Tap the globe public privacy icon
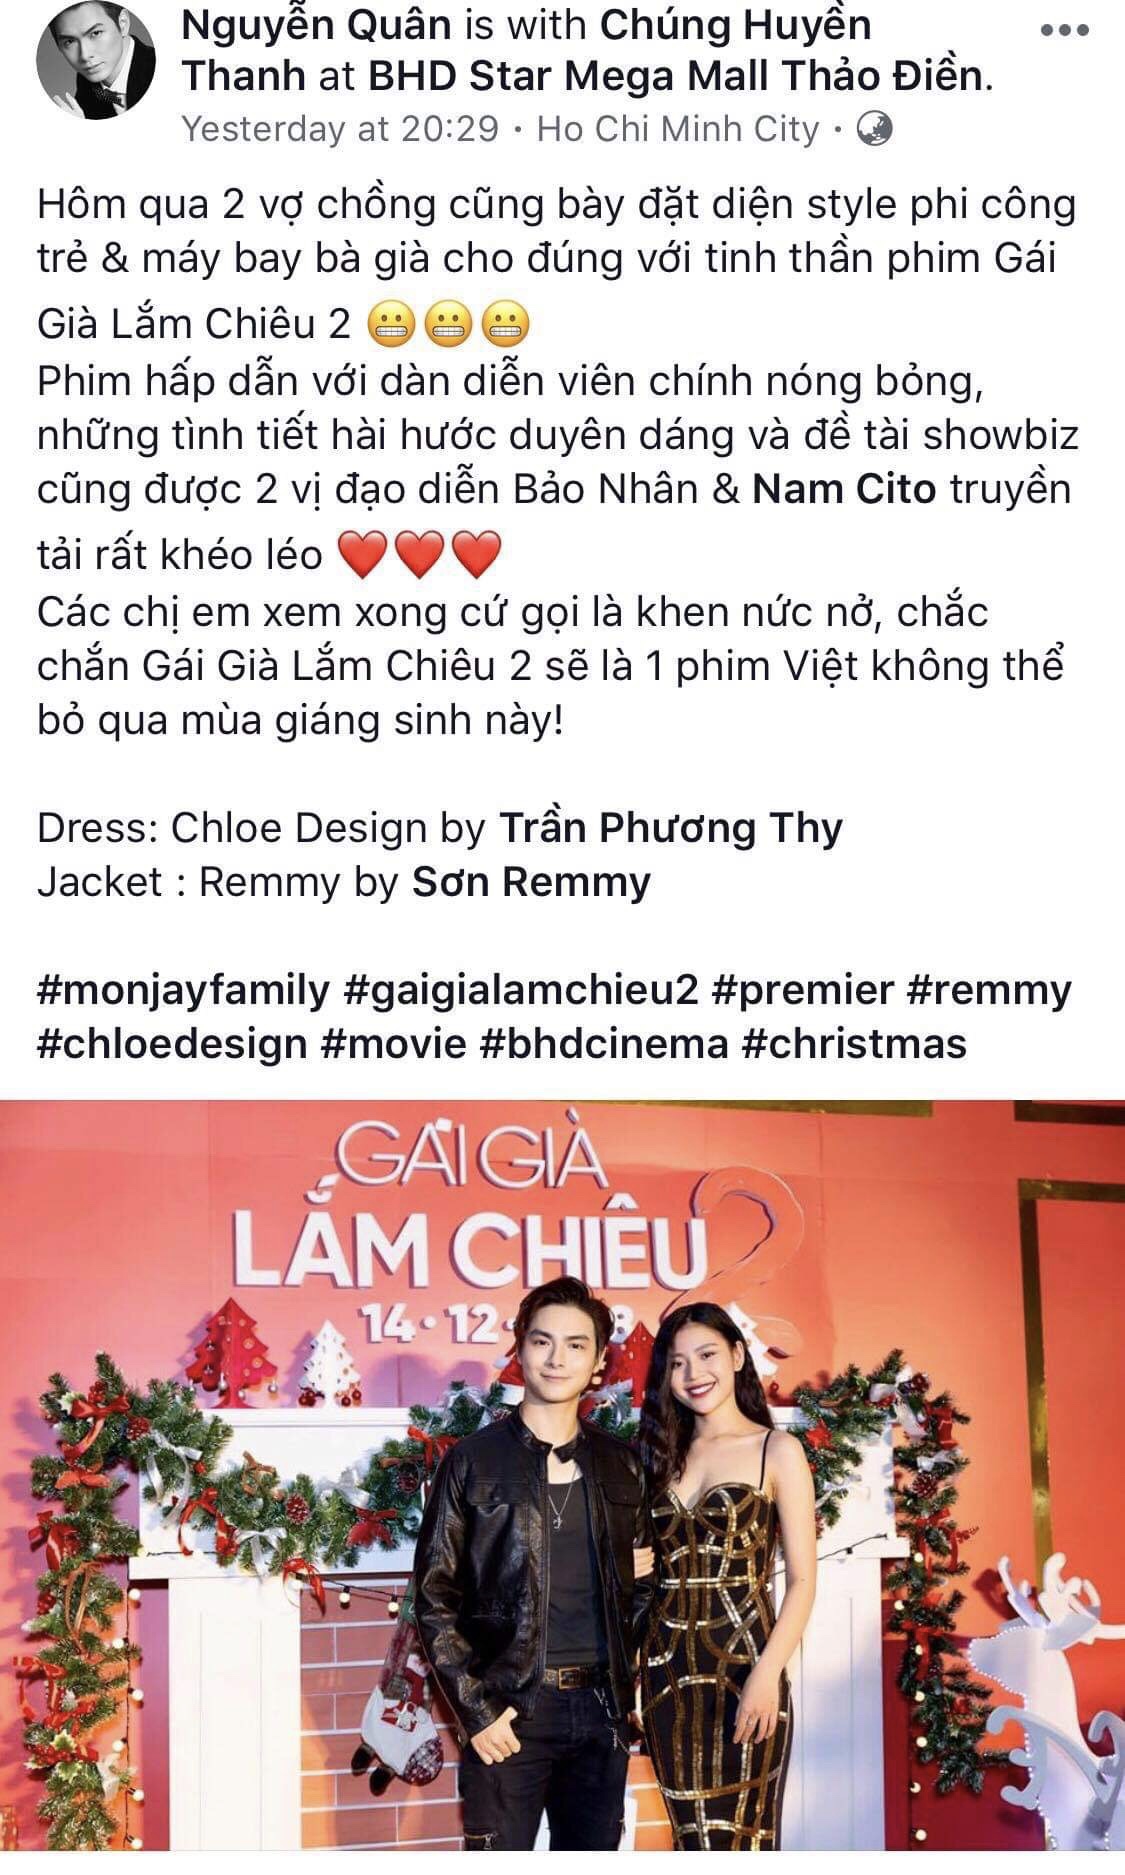 [x=875, y=129]
